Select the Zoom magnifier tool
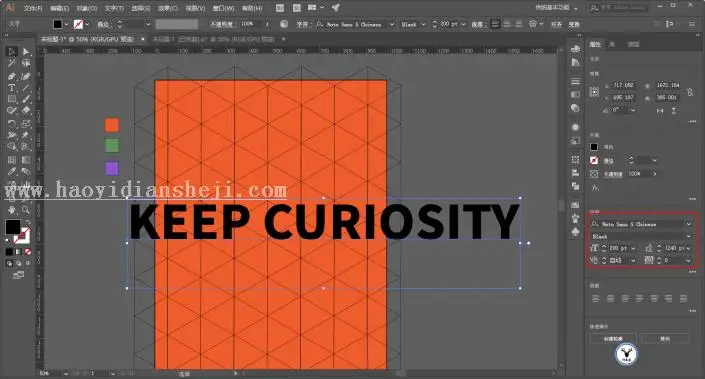Screen dimensions: 705x379 point(26,210)
